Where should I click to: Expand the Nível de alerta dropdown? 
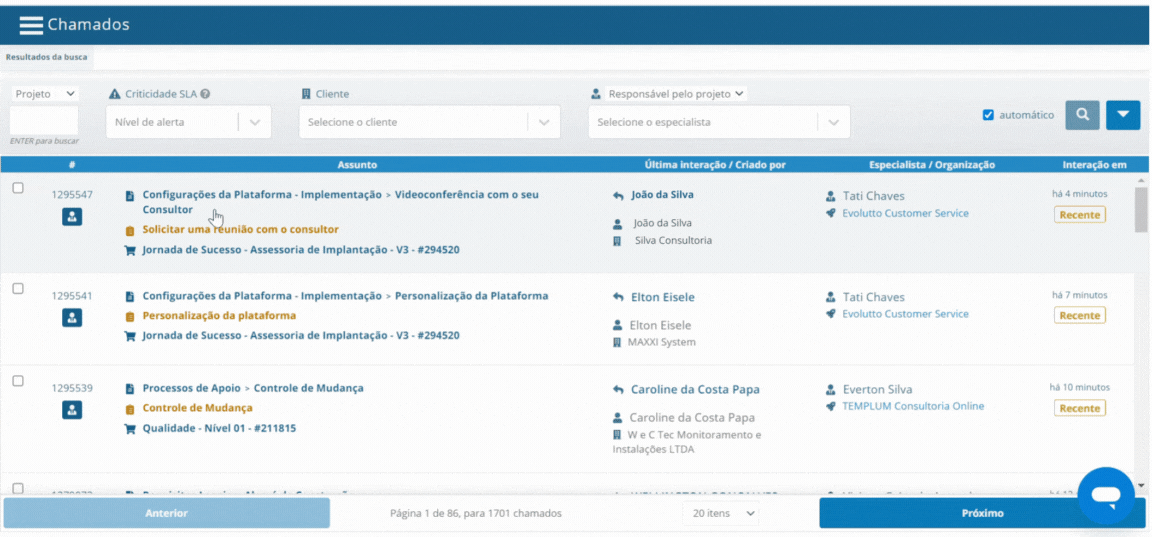point(254,122)
